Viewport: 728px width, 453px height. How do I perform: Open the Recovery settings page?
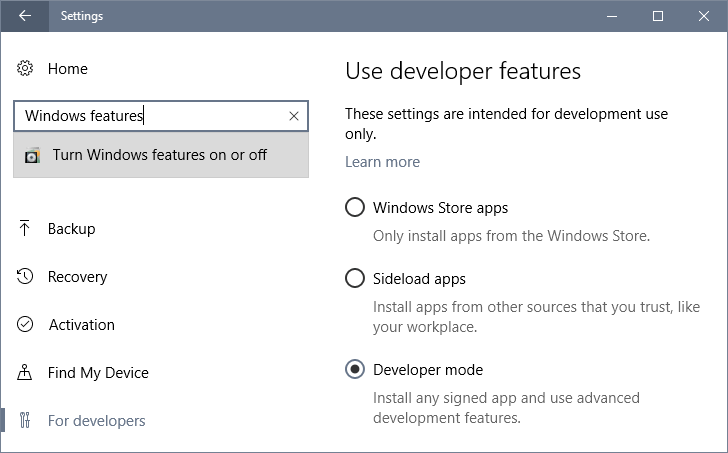click(x=78, y=277)
